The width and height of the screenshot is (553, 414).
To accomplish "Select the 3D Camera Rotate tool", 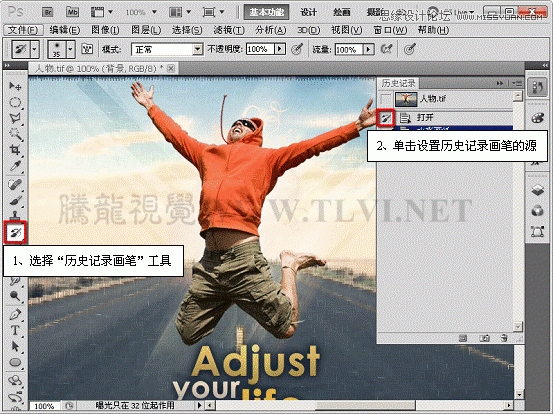I will point(15,397).
